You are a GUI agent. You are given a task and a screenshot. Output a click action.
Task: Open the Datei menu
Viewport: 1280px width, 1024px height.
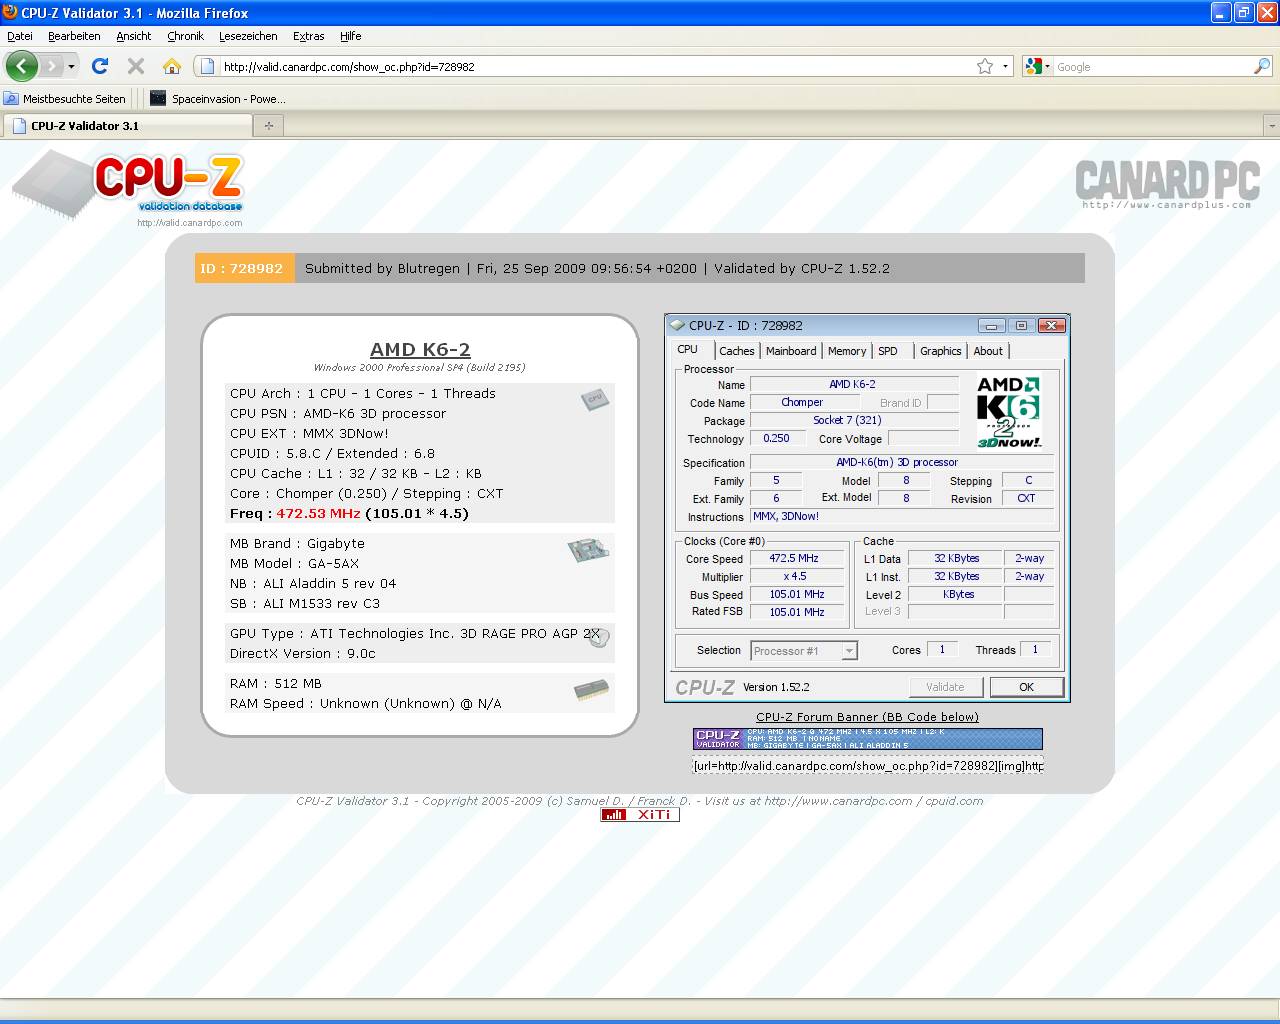pyautogui.click(x=20, y=36)
